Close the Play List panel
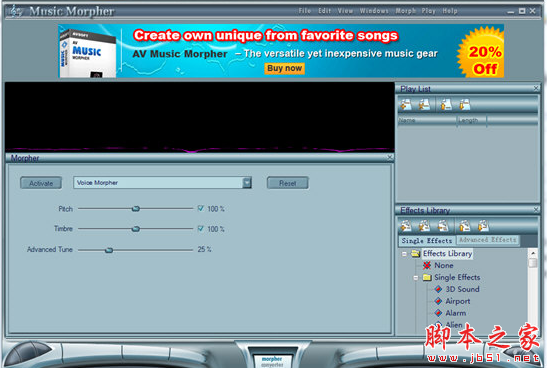 click(x=536, y=88)
